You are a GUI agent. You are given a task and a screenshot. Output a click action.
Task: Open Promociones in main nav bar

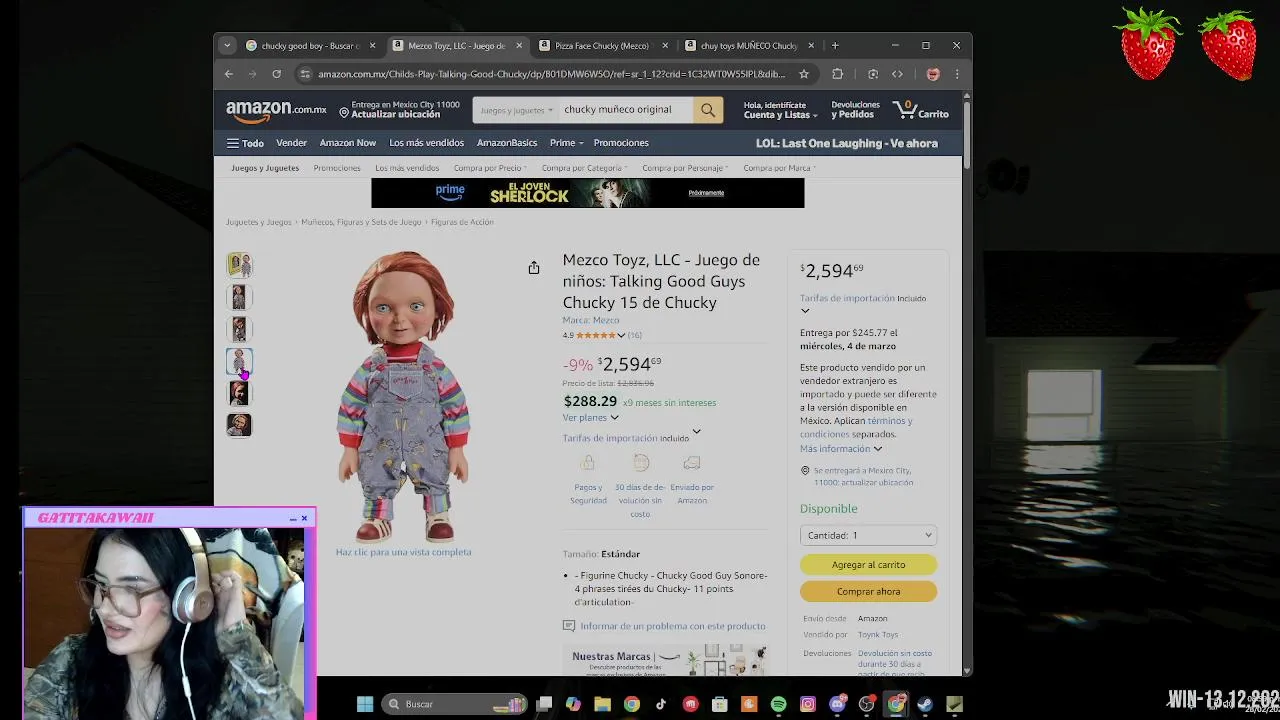pyautogui.click(x=621, y=143)
